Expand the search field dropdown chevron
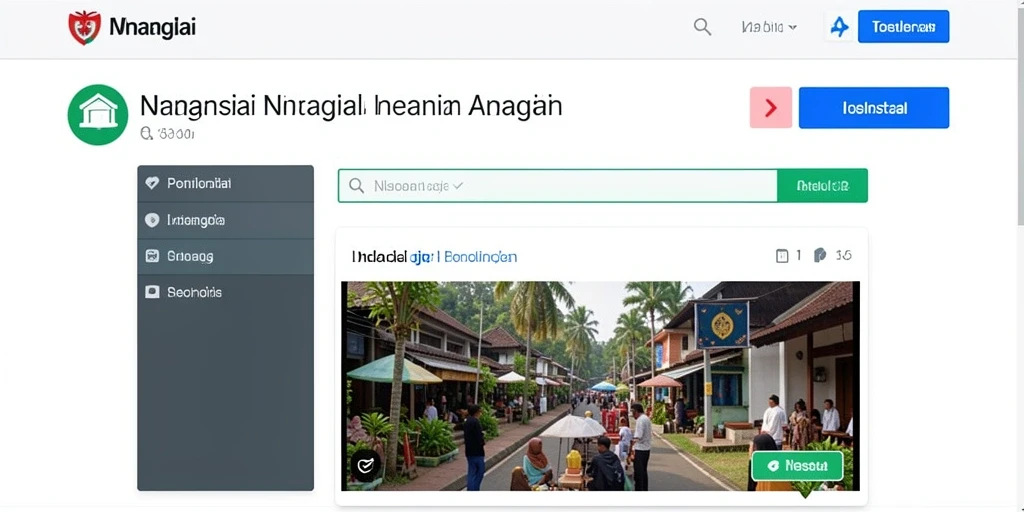 pos(458,185)
